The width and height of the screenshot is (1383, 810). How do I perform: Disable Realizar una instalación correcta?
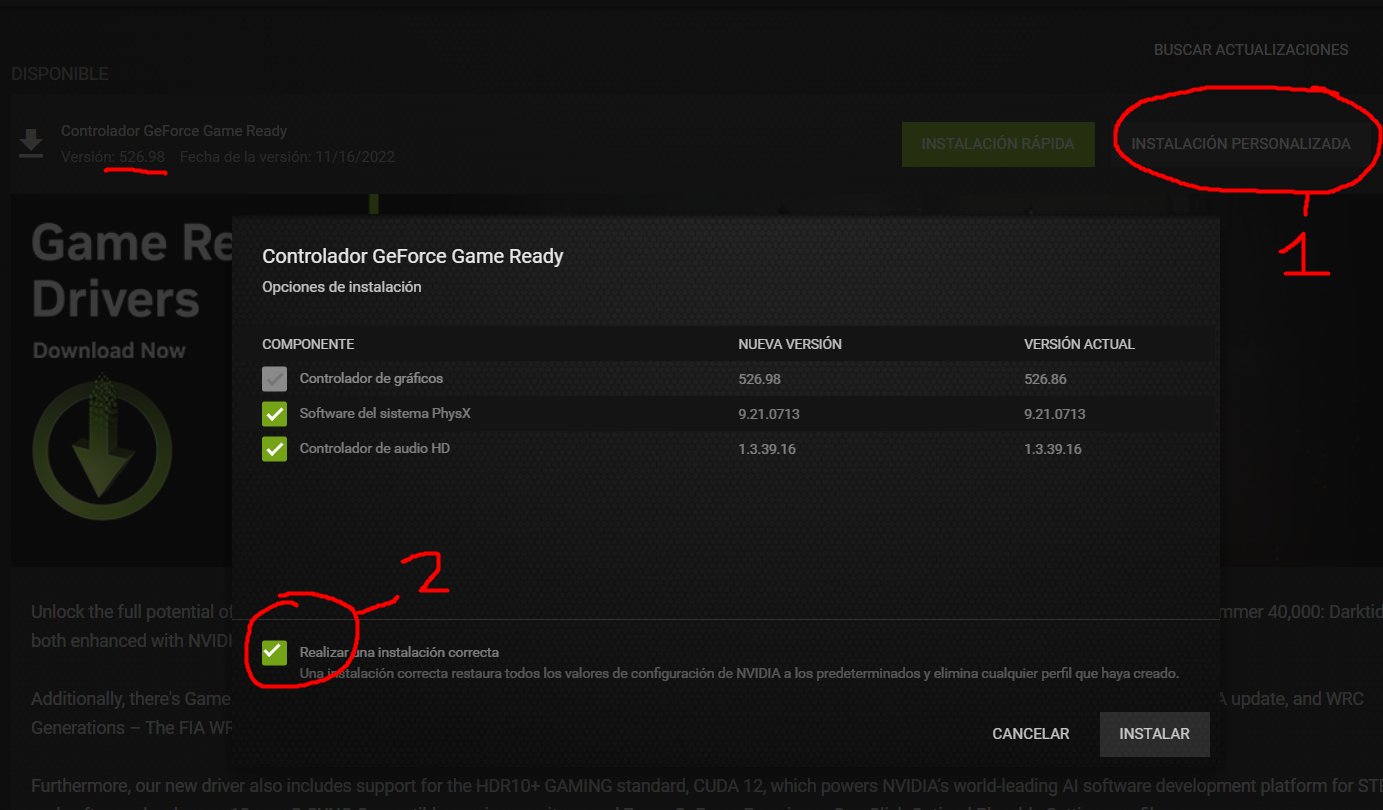pyautogui.click(x=274, y=652)
